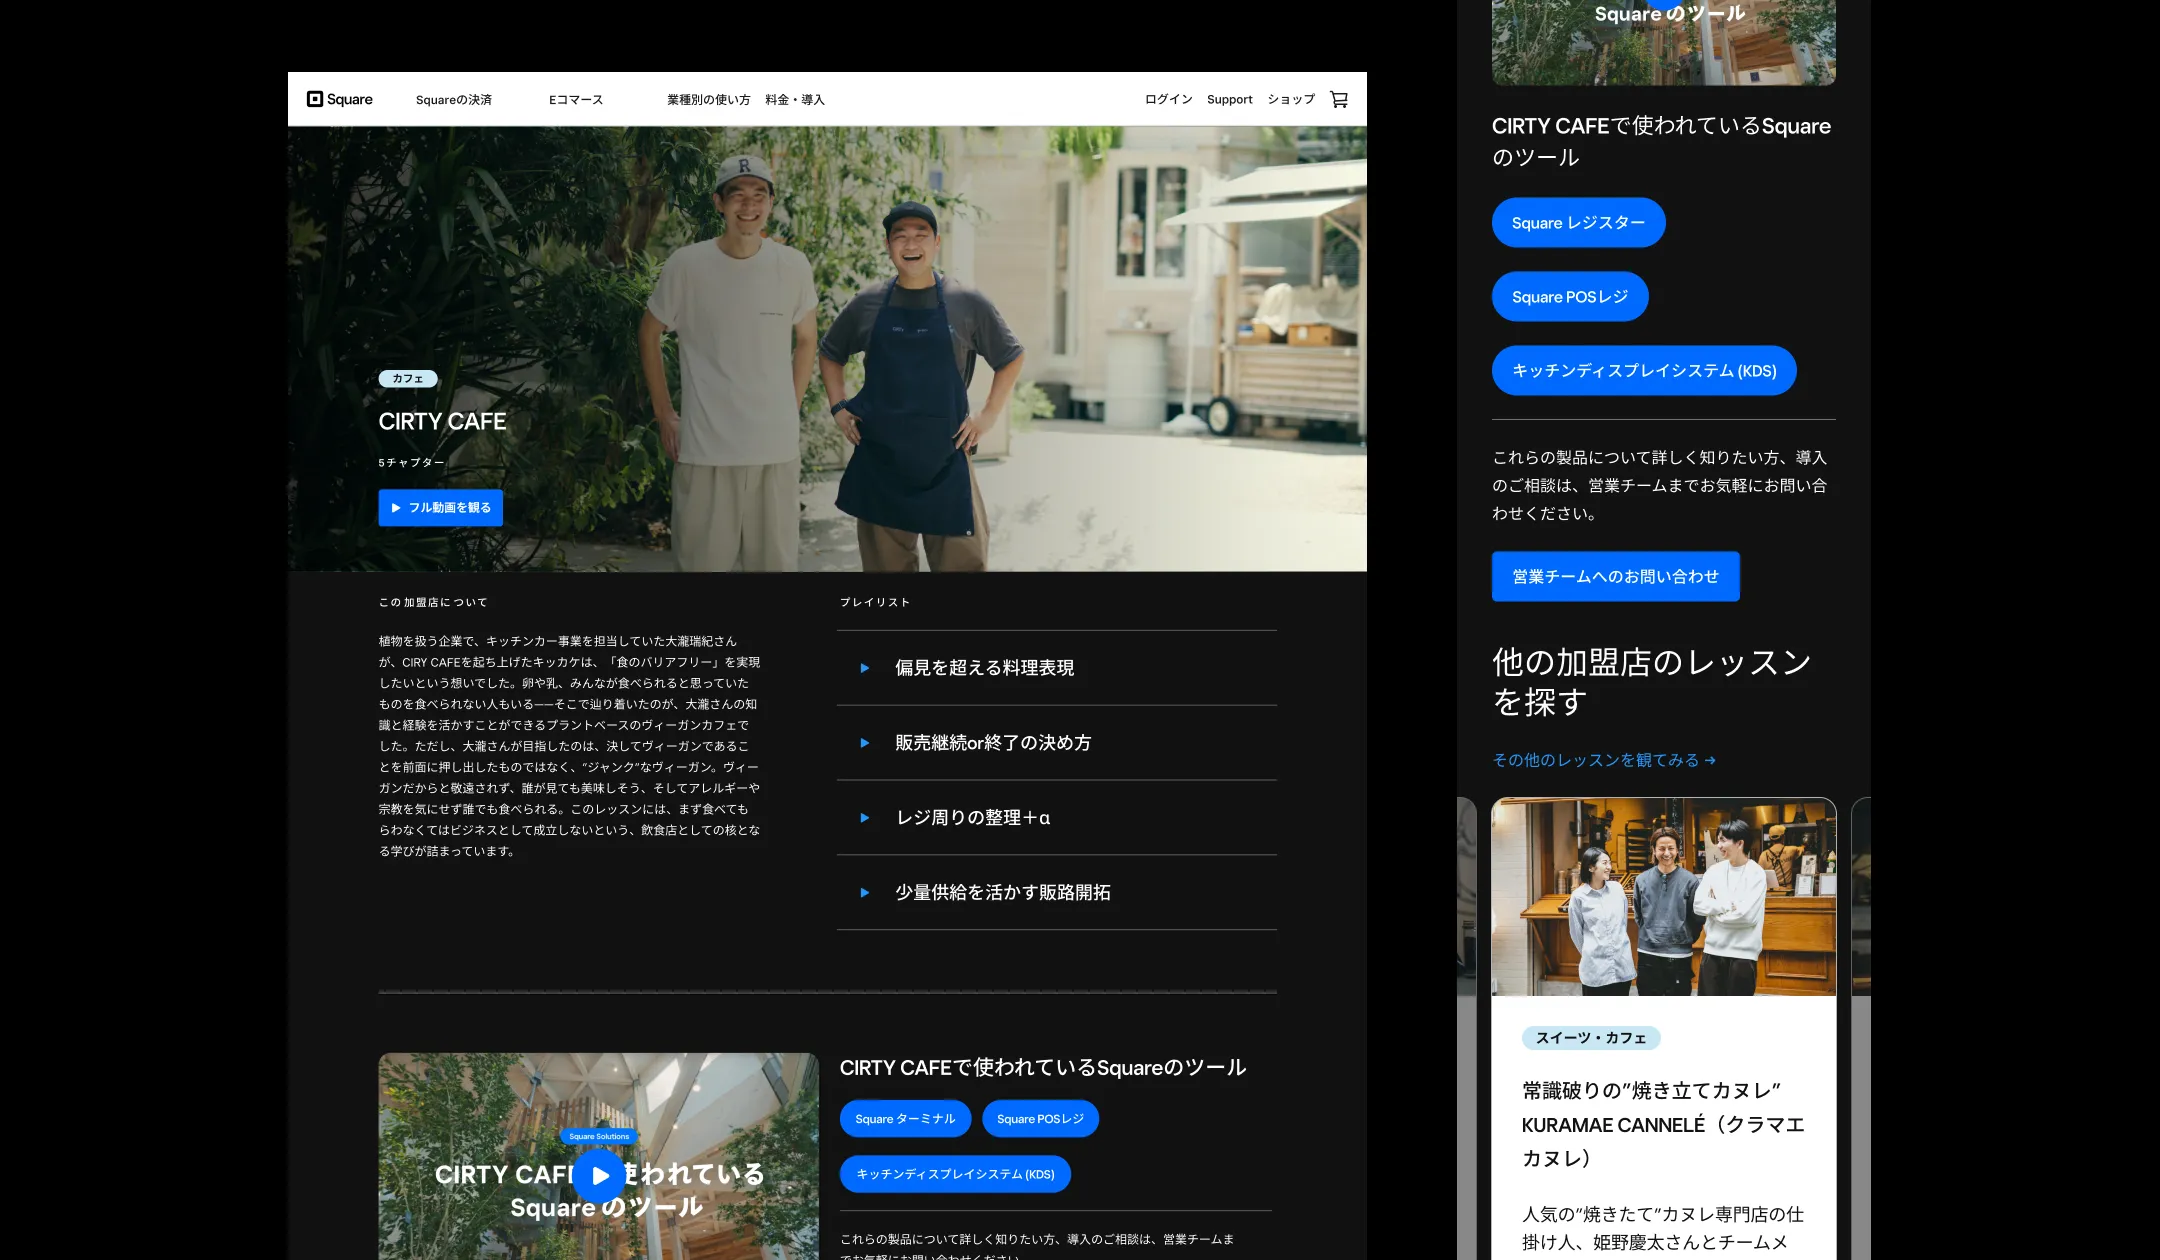The height and width of the screenshot is (1260, 2160).
Task: Play chapter レジ周りの整理+α
Action: (x=972, y=818)
